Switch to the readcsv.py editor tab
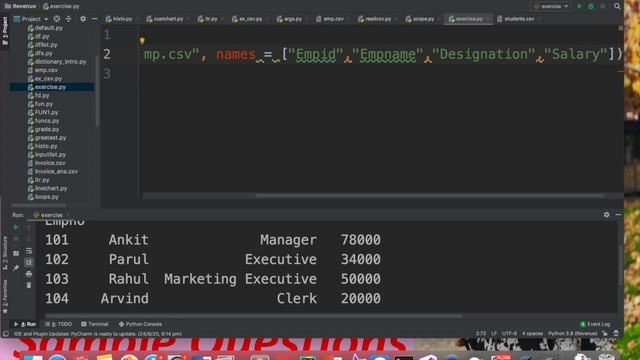The height and width of the screenshot is (360, 640). pos(378,19)
